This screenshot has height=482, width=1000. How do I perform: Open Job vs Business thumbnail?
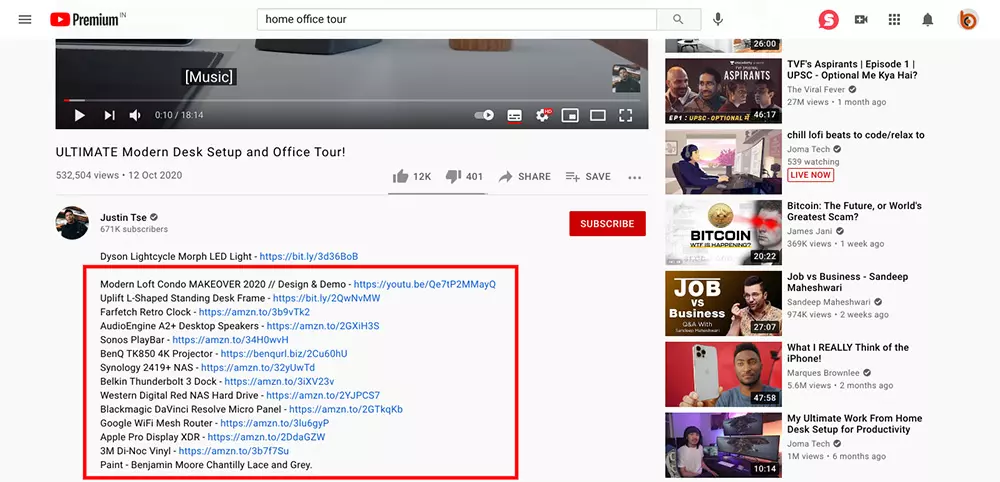pyautogui.click(x=723, y=303)
